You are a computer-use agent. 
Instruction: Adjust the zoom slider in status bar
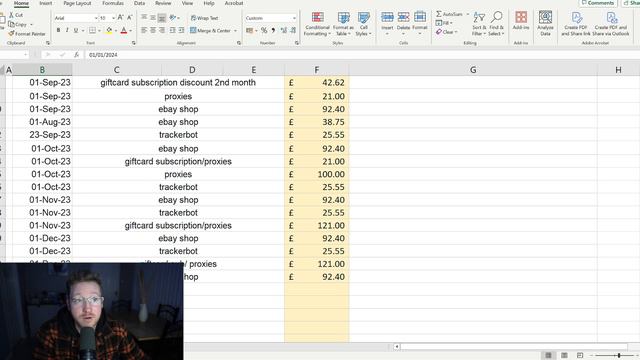[x=619, y=356]
